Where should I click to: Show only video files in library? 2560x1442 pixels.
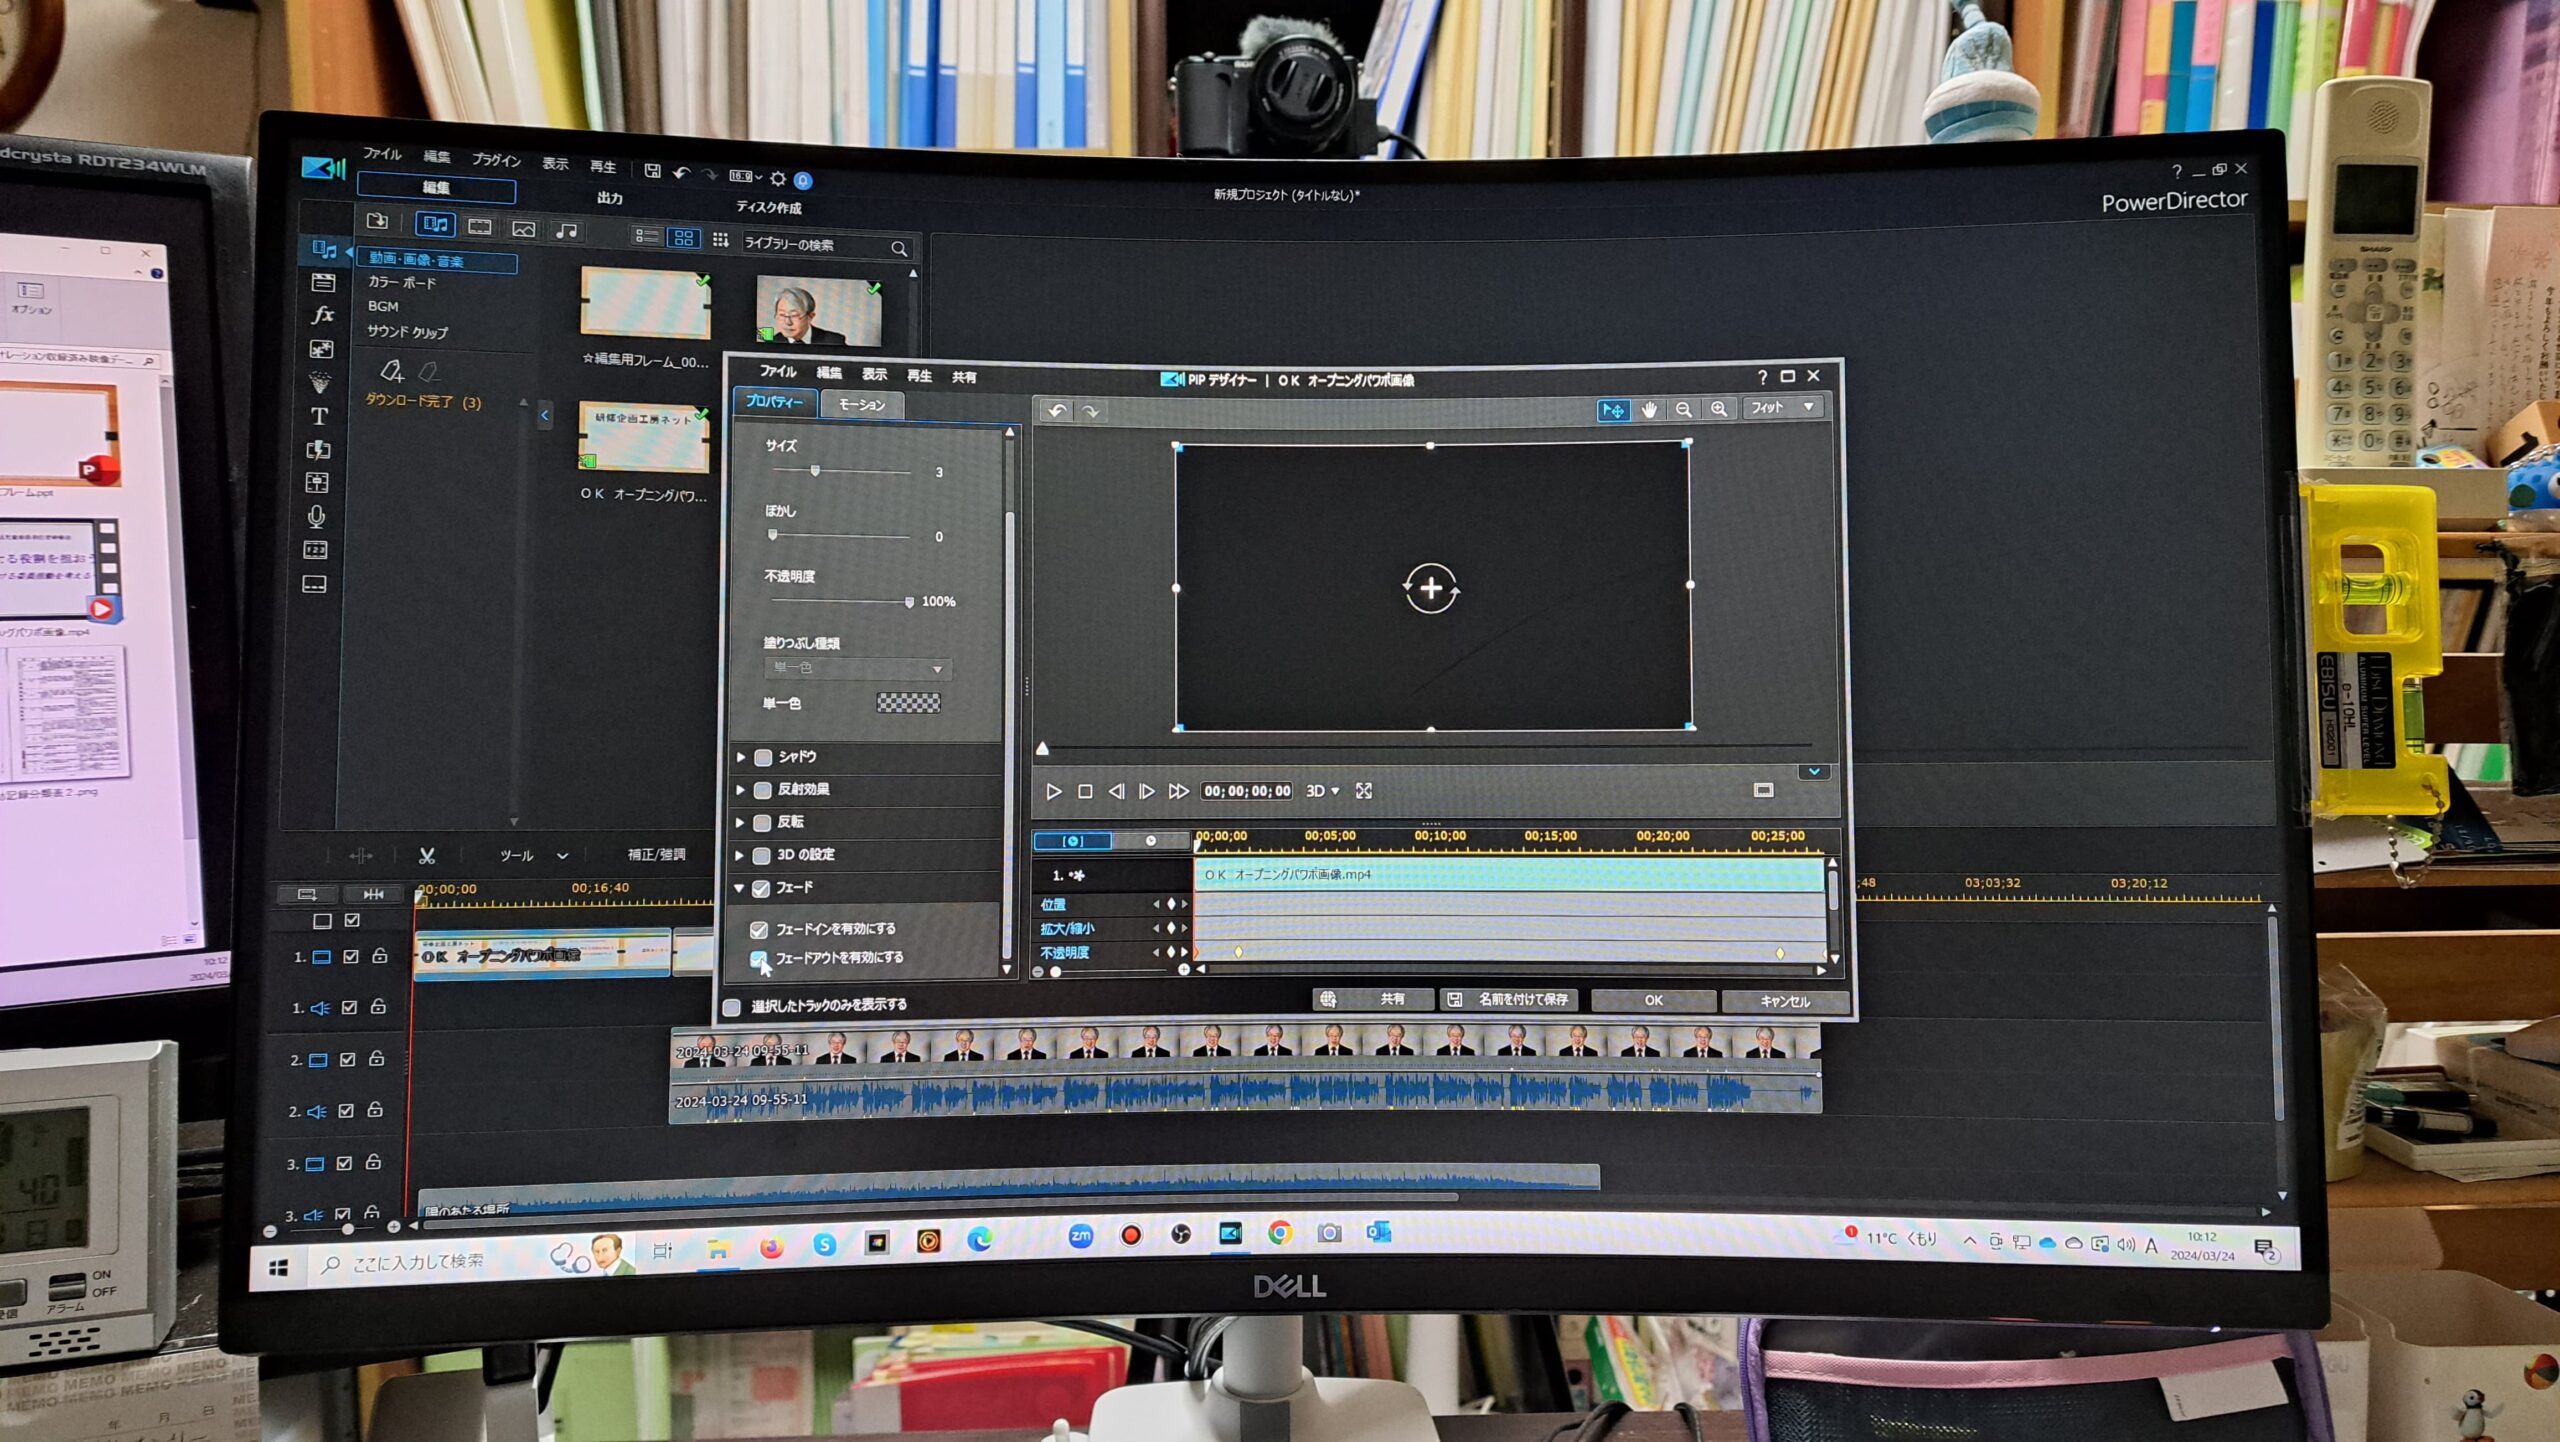point(480,227)
